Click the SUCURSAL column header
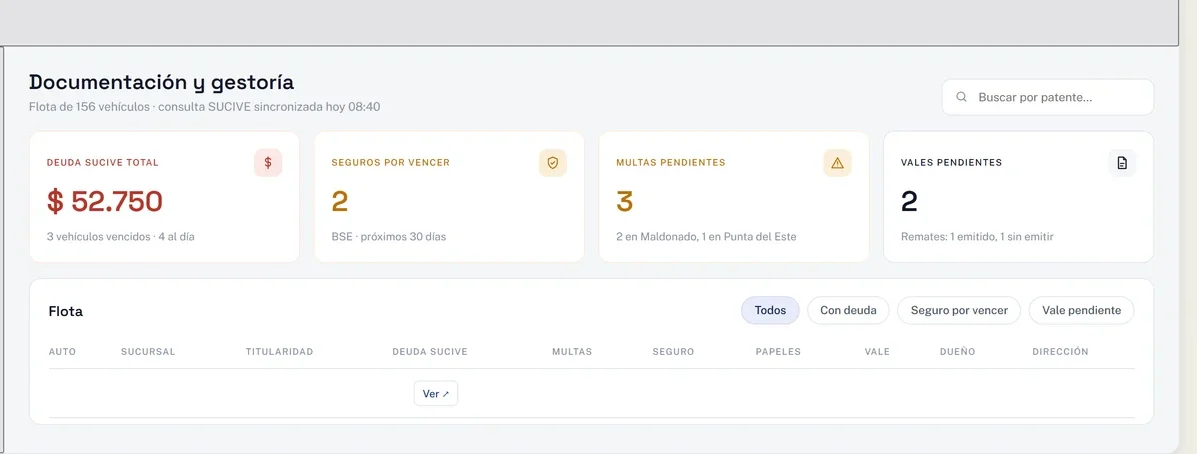Viewport: 1197px width, 454px height. click(x=148, y=352)
